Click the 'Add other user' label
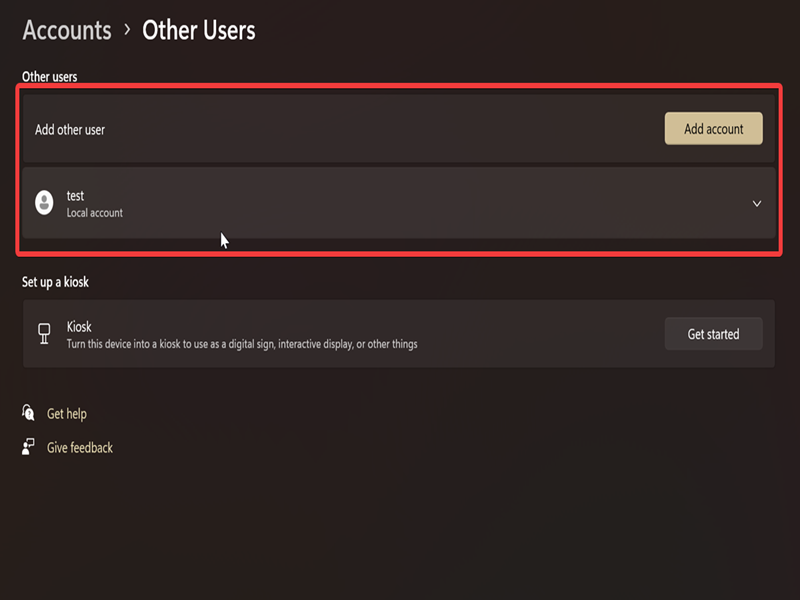The height and width of the screenshot is (600, 800). click(x=70, y=130)
